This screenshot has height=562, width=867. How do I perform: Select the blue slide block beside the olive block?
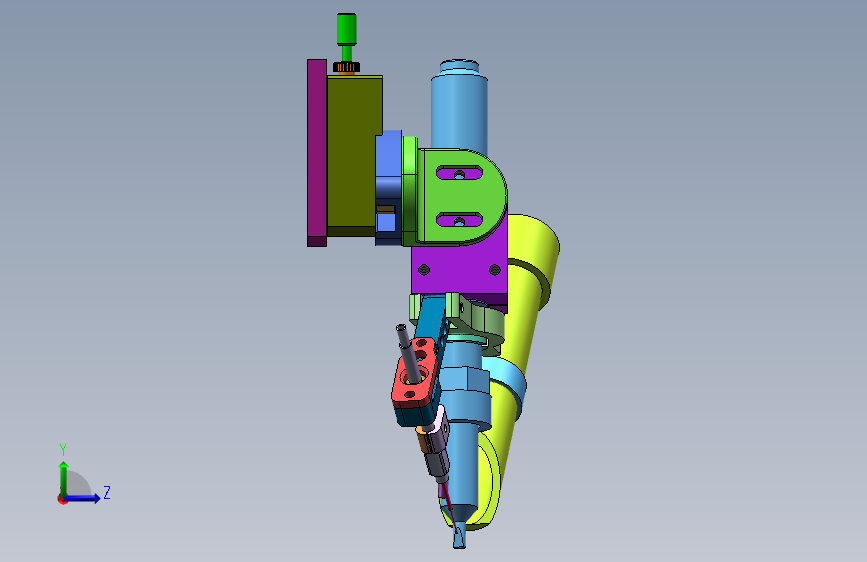[x=389, y=188]
